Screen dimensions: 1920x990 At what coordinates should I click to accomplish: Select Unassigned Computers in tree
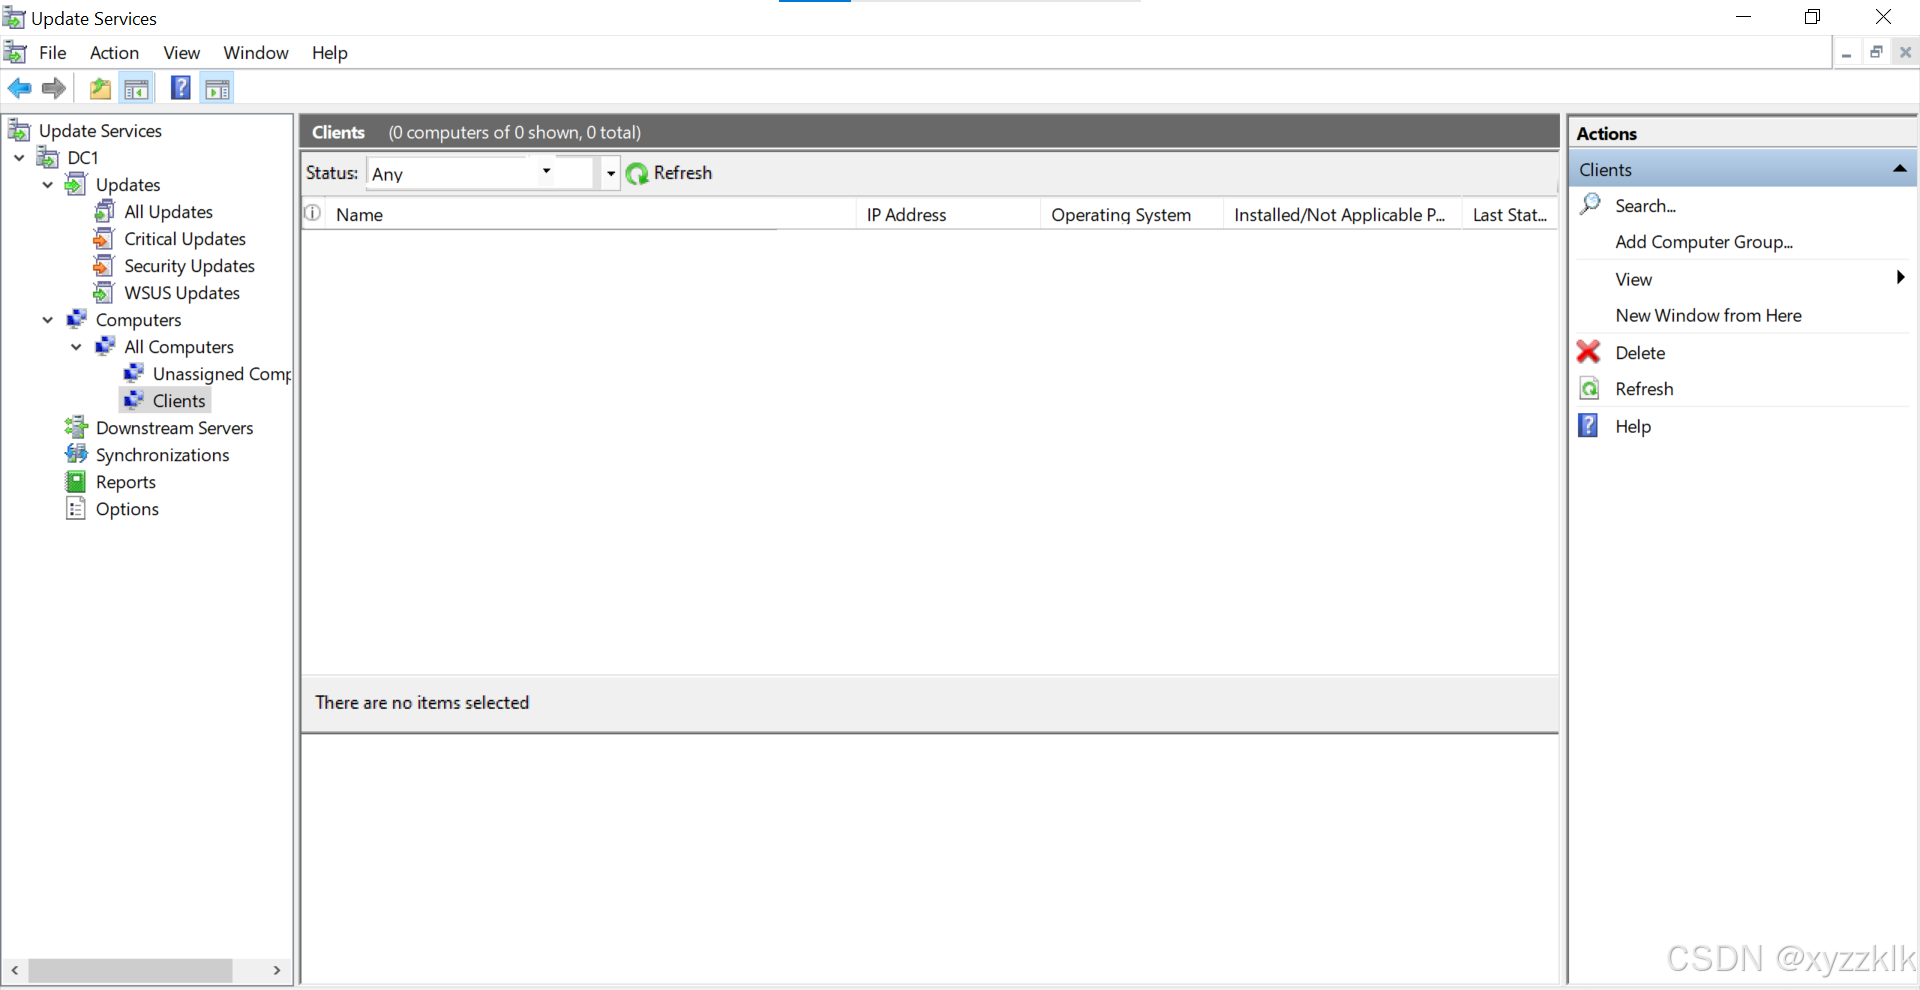(222, 373)
